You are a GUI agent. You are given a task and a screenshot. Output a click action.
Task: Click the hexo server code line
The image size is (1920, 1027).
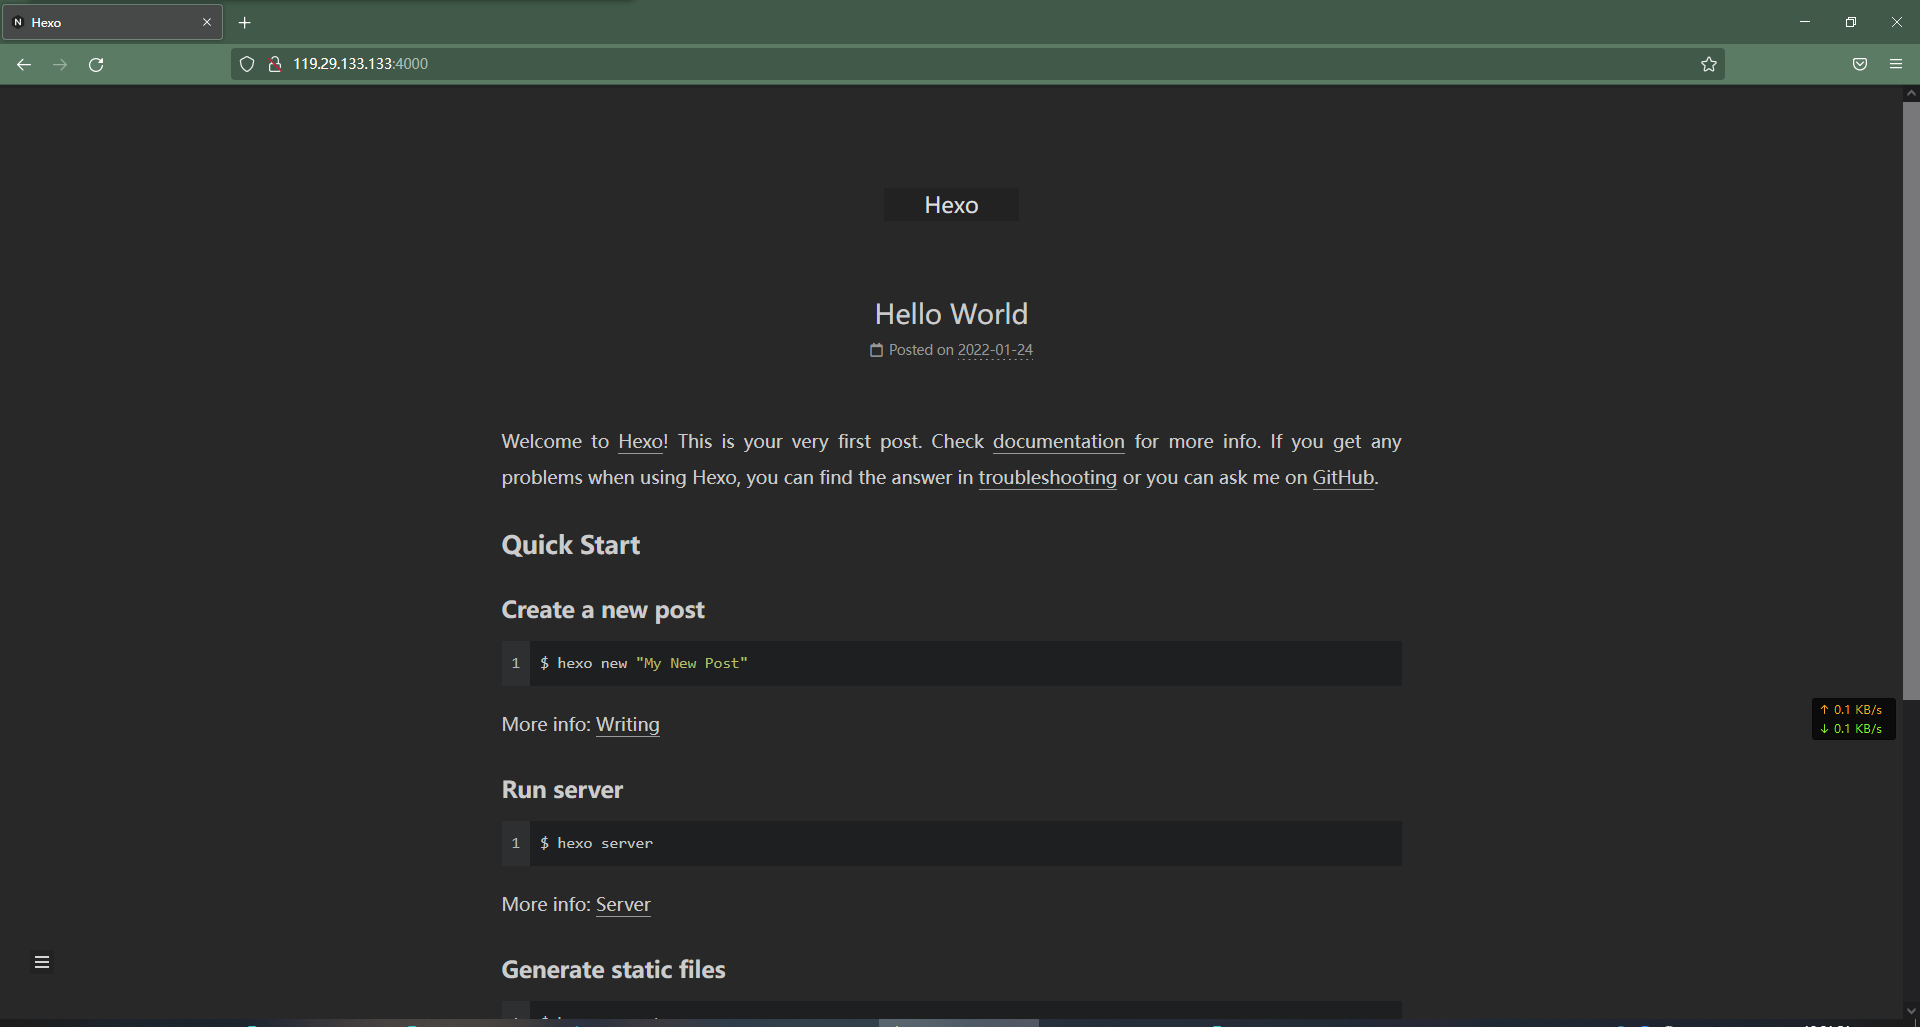coord(596,843)
